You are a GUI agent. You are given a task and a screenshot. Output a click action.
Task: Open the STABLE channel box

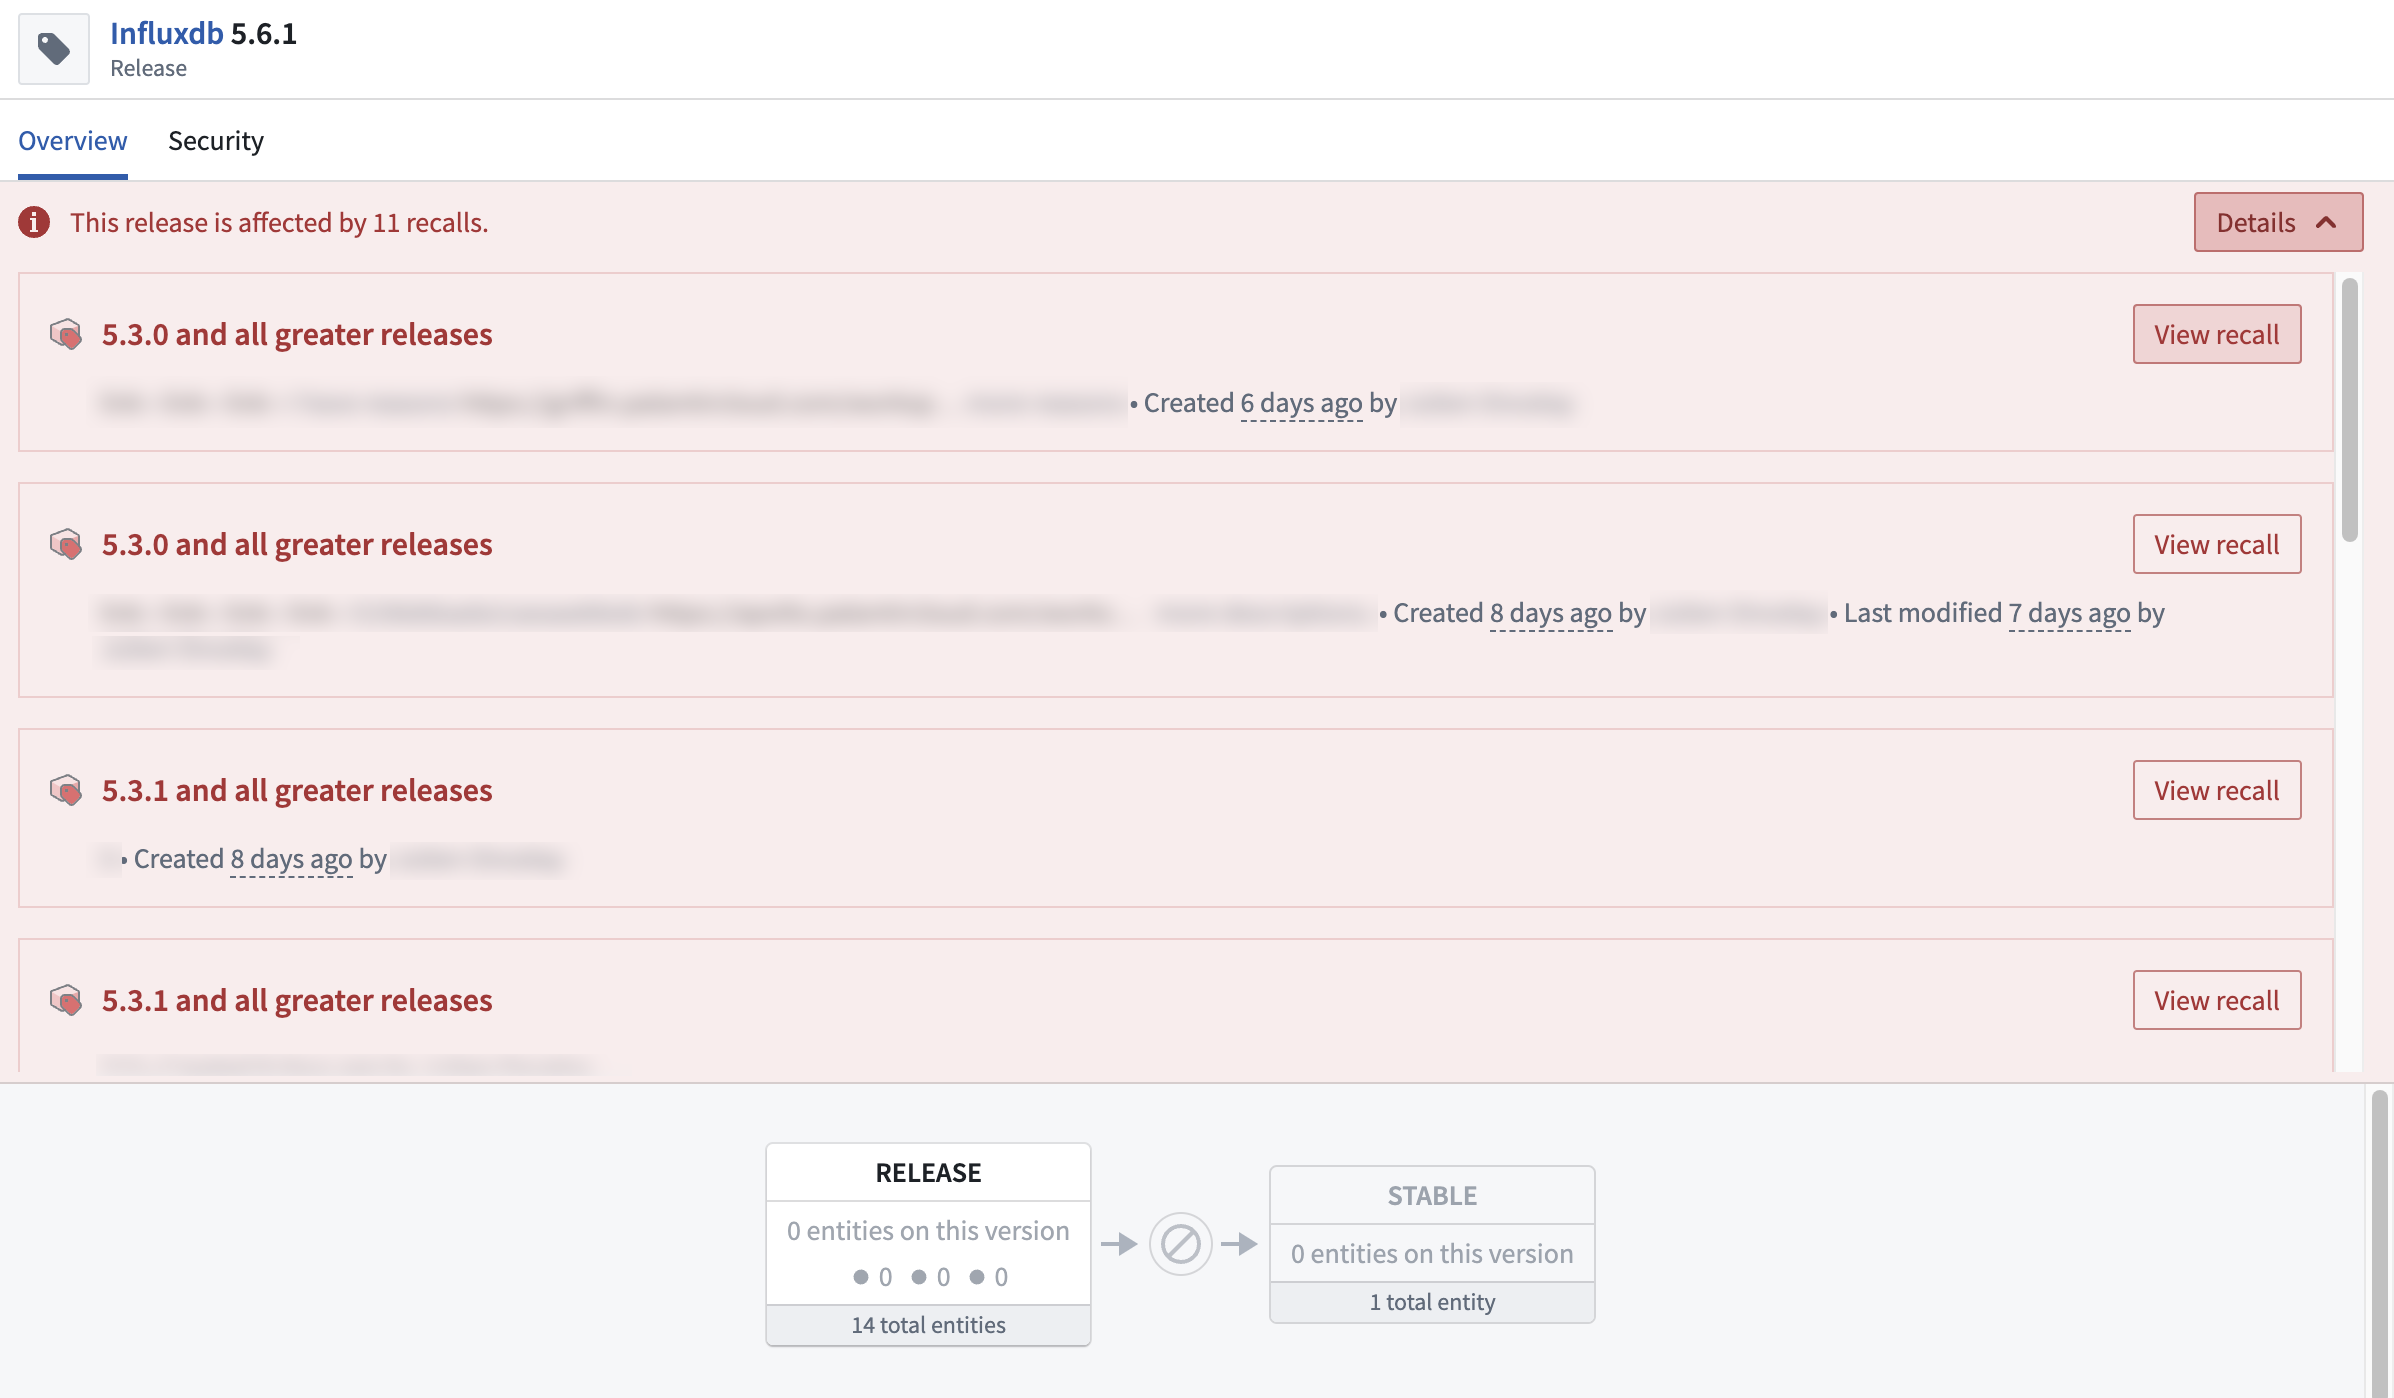(1432, 1244)
